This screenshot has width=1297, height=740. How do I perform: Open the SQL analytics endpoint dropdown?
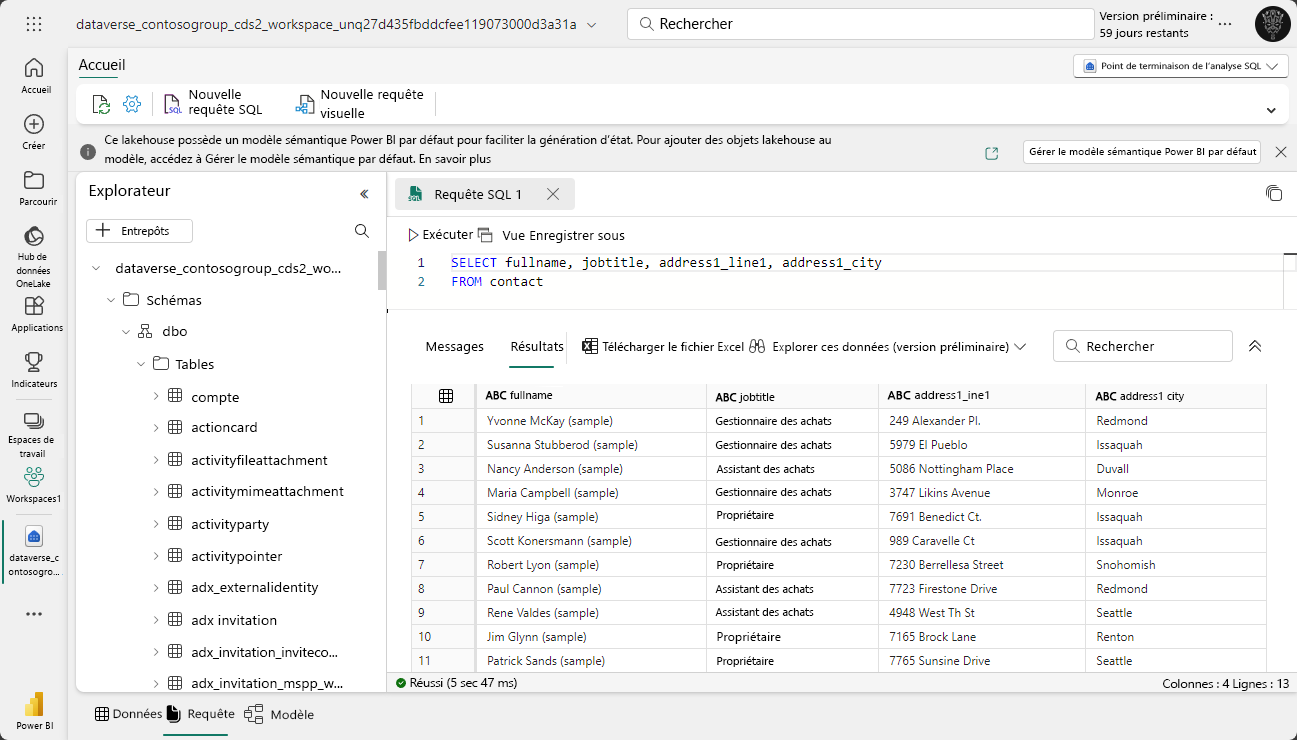[1180, 66]
